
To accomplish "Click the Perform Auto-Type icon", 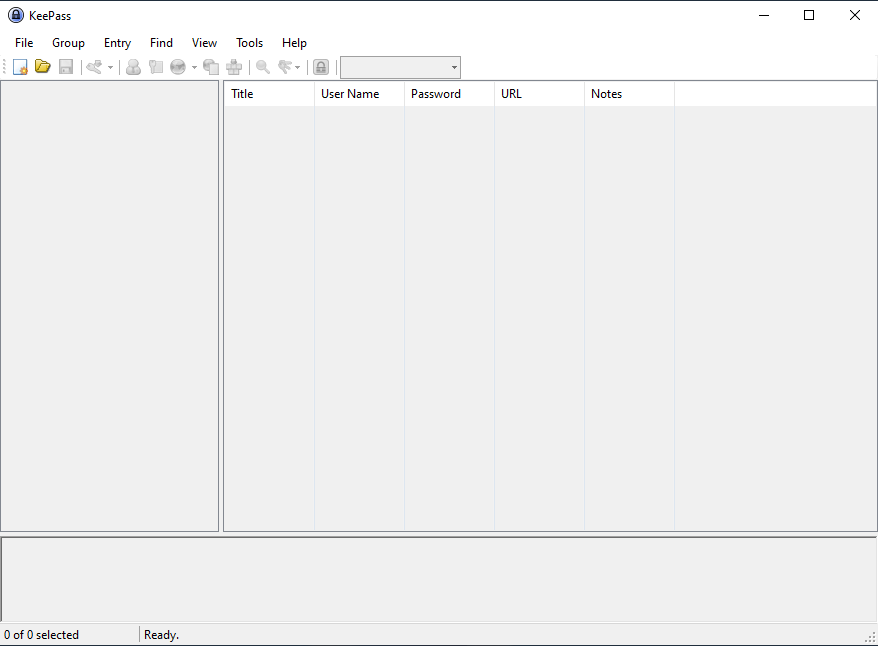I will click(234, 67).
